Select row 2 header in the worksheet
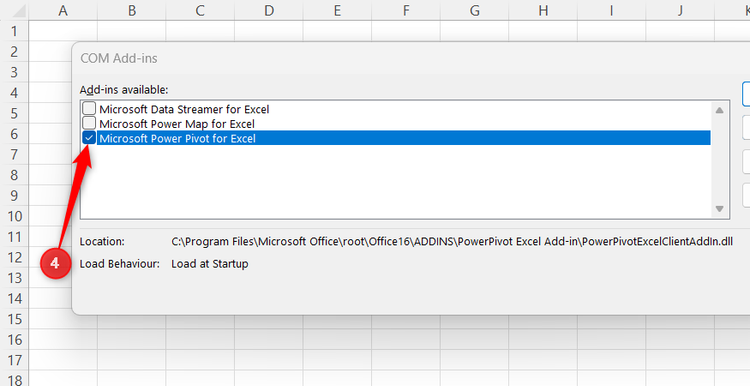The width and height of the screenshot is (750, 386). point(14,52)
